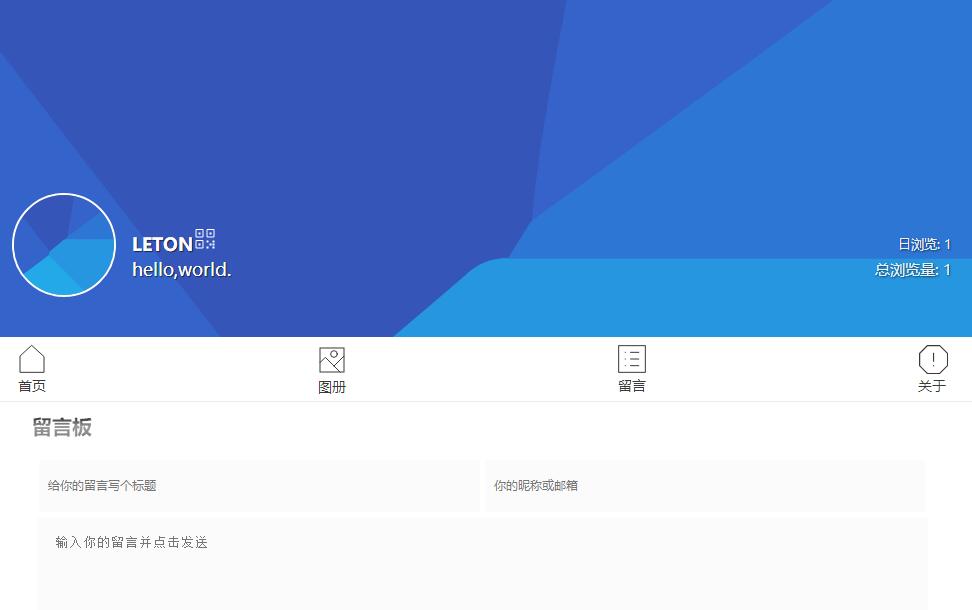Image resolution: width=972 pixels, height=610 pixels.
Task: Focus the message title field 给你的留言写个标题
Action: pyautogui.click(x=259, y=486)
